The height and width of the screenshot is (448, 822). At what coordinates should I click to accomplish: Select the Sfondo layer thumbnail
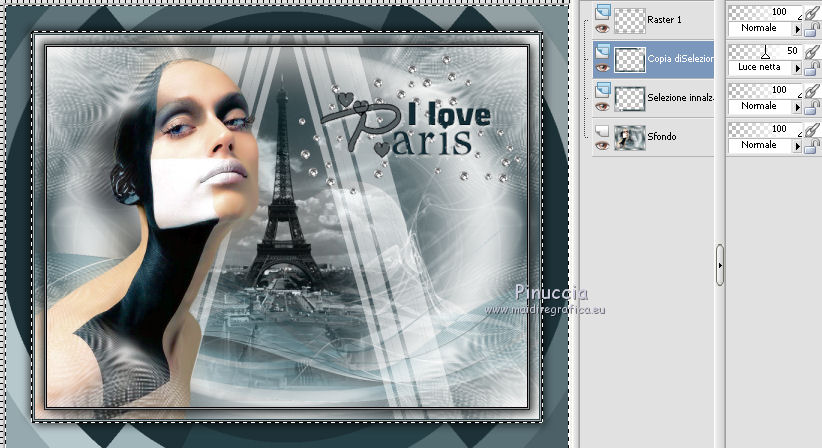coord(629,137)
